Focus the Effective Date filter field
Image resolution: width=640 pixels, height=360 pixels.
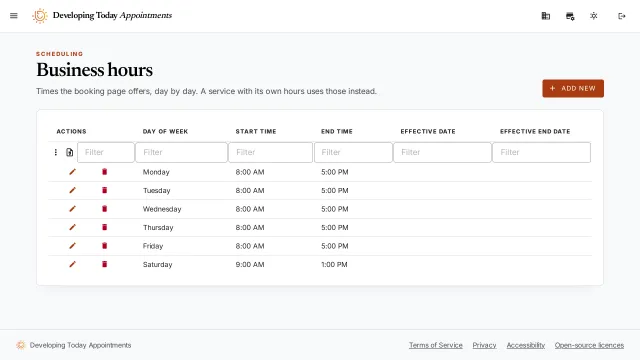[x=442, y=152]
